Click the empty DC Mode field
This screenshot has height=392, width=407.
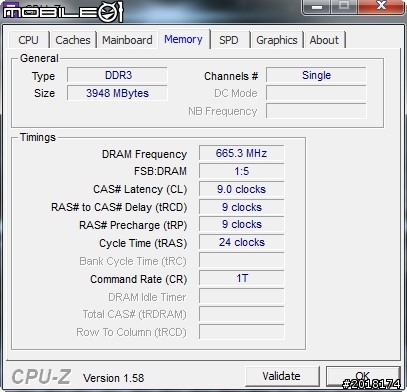point(316,93)
